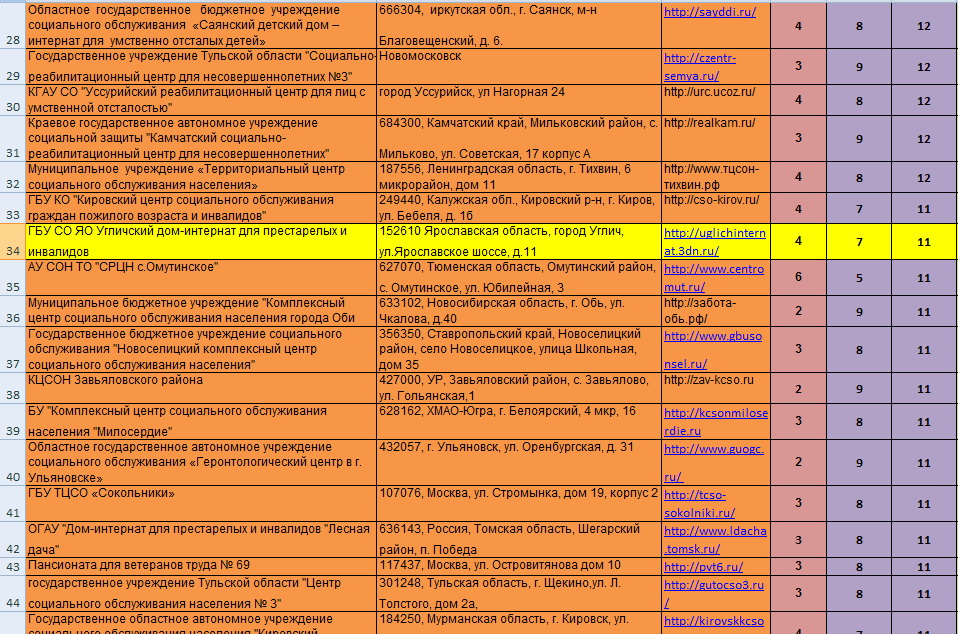The width and height of the screenshot is (958, 634).
Task: Click the Мильково, ул. Советская, 17 address cell
Action: point(519,139)
